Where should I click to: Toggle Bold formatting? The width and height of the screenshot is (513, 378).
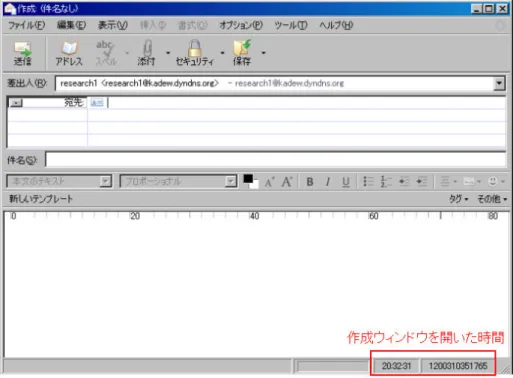coord(310,182)
